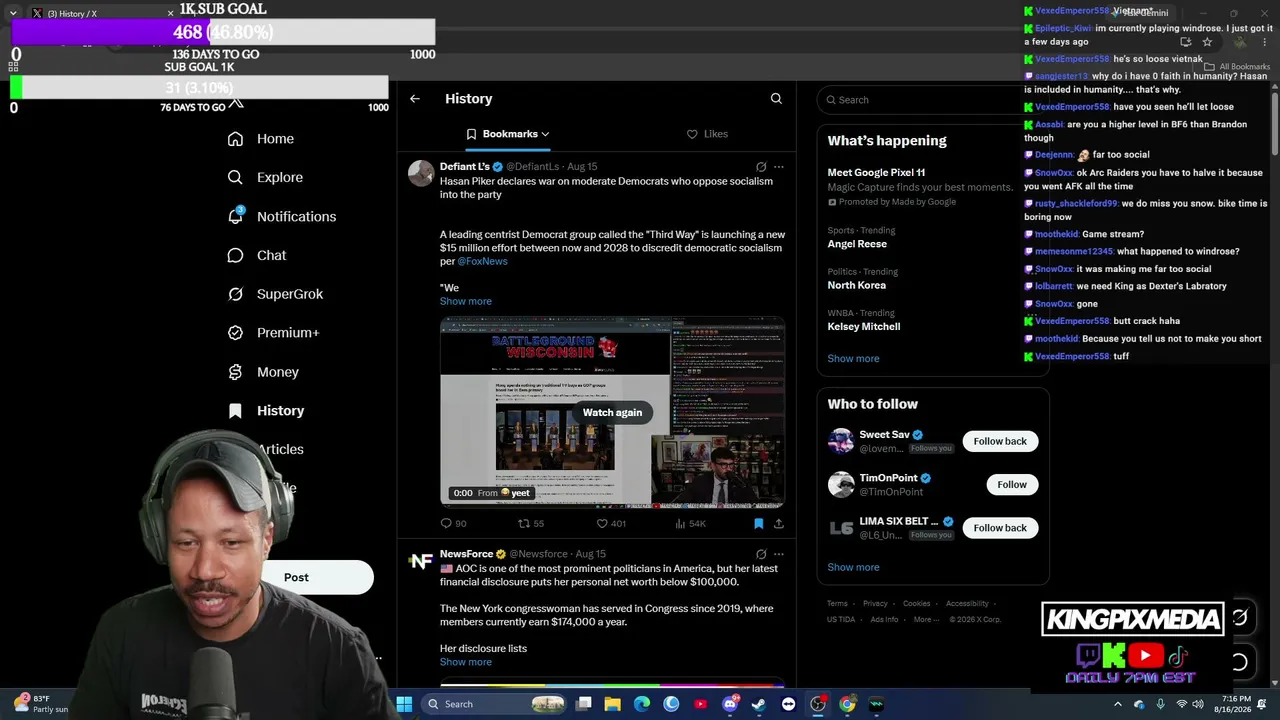Open Steam from the taskbar
The height and width of the screenshot is (720, 1280).
point(759,704)
